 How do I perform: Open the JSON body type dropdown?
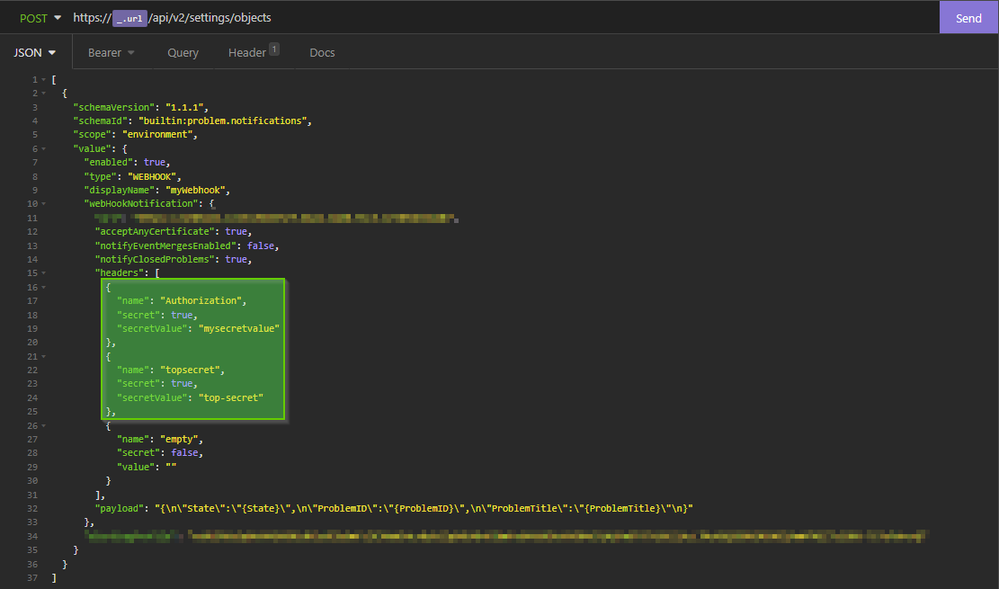(34, 52)
